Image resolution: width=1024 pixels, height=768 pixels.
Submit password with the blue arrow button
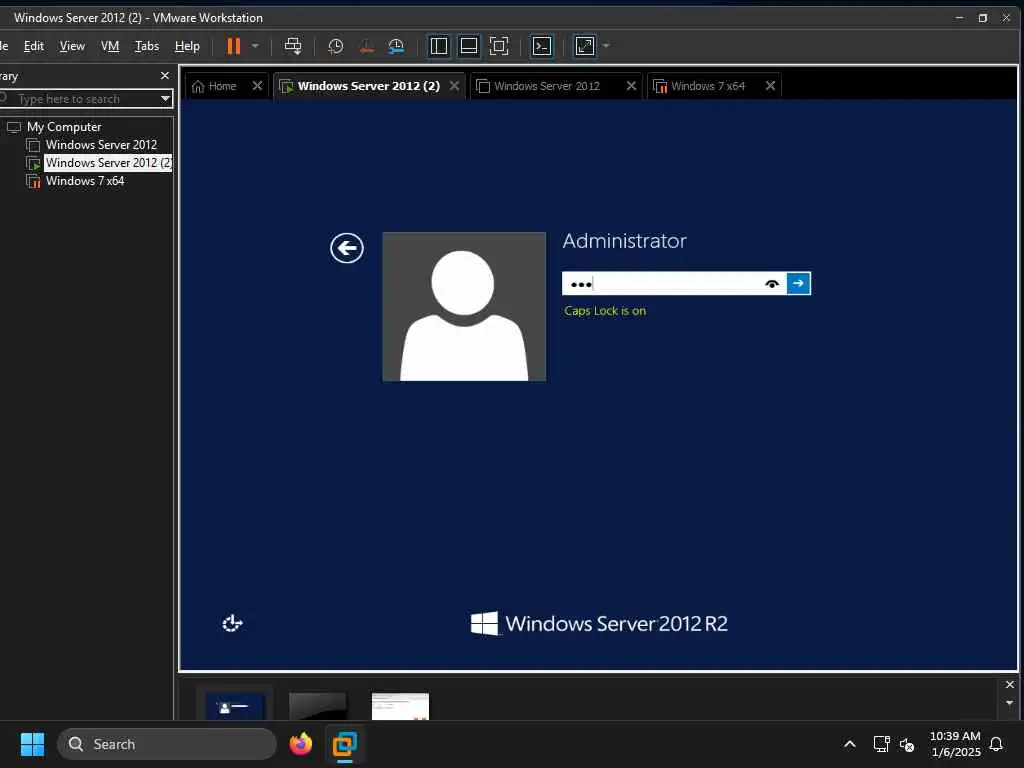tap(798, 283)
